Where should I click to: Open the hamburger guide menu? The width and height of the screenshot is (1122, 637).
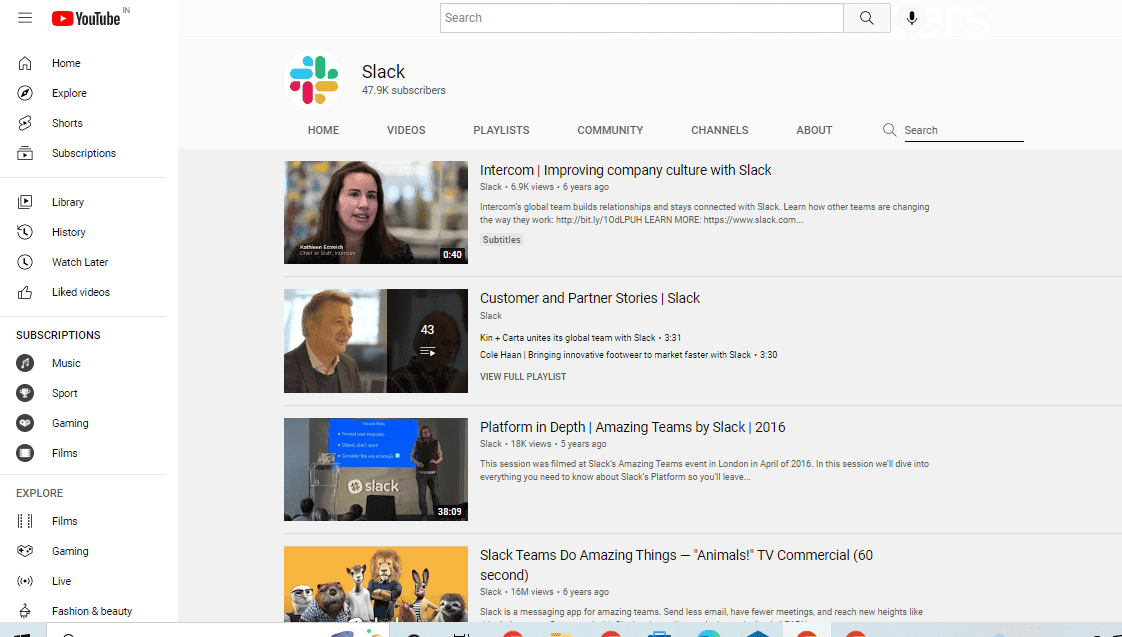(x=25, y=18)
